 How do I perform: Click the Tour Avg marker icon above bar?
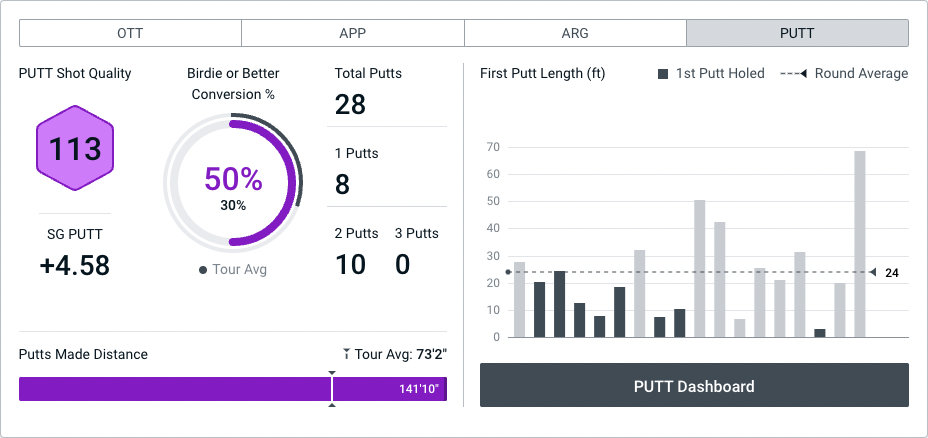[x=346, y=354]
